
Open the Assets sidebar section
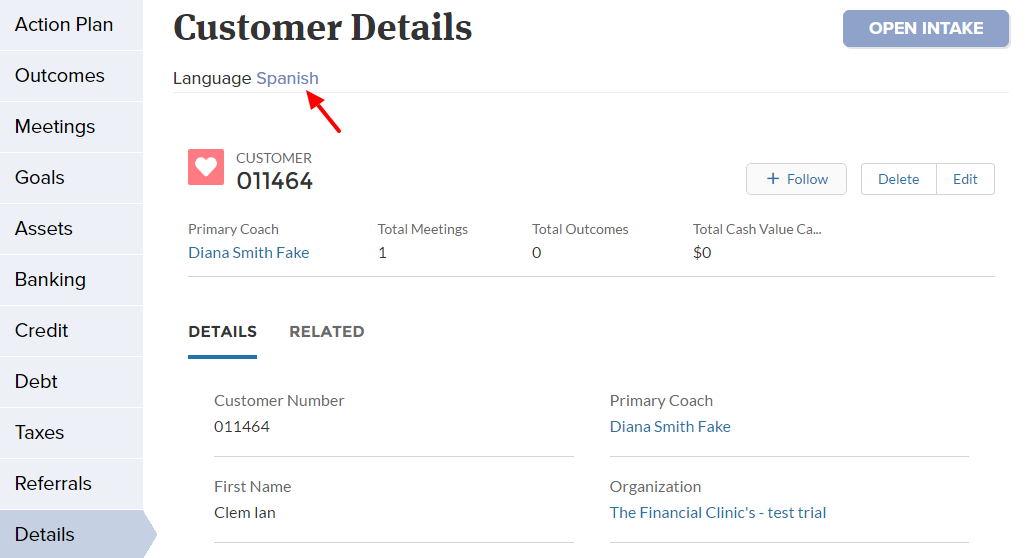tap(71, 229)
